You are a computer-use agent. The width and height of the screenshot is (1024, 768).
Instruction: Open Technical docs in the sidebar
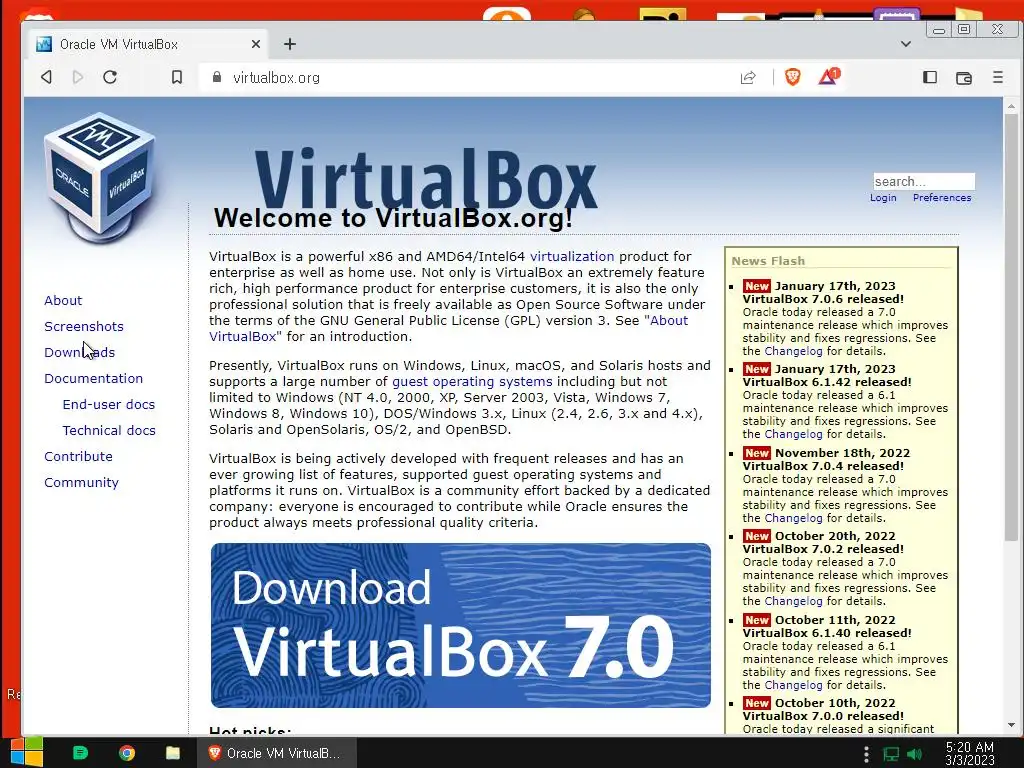(109, 430)
